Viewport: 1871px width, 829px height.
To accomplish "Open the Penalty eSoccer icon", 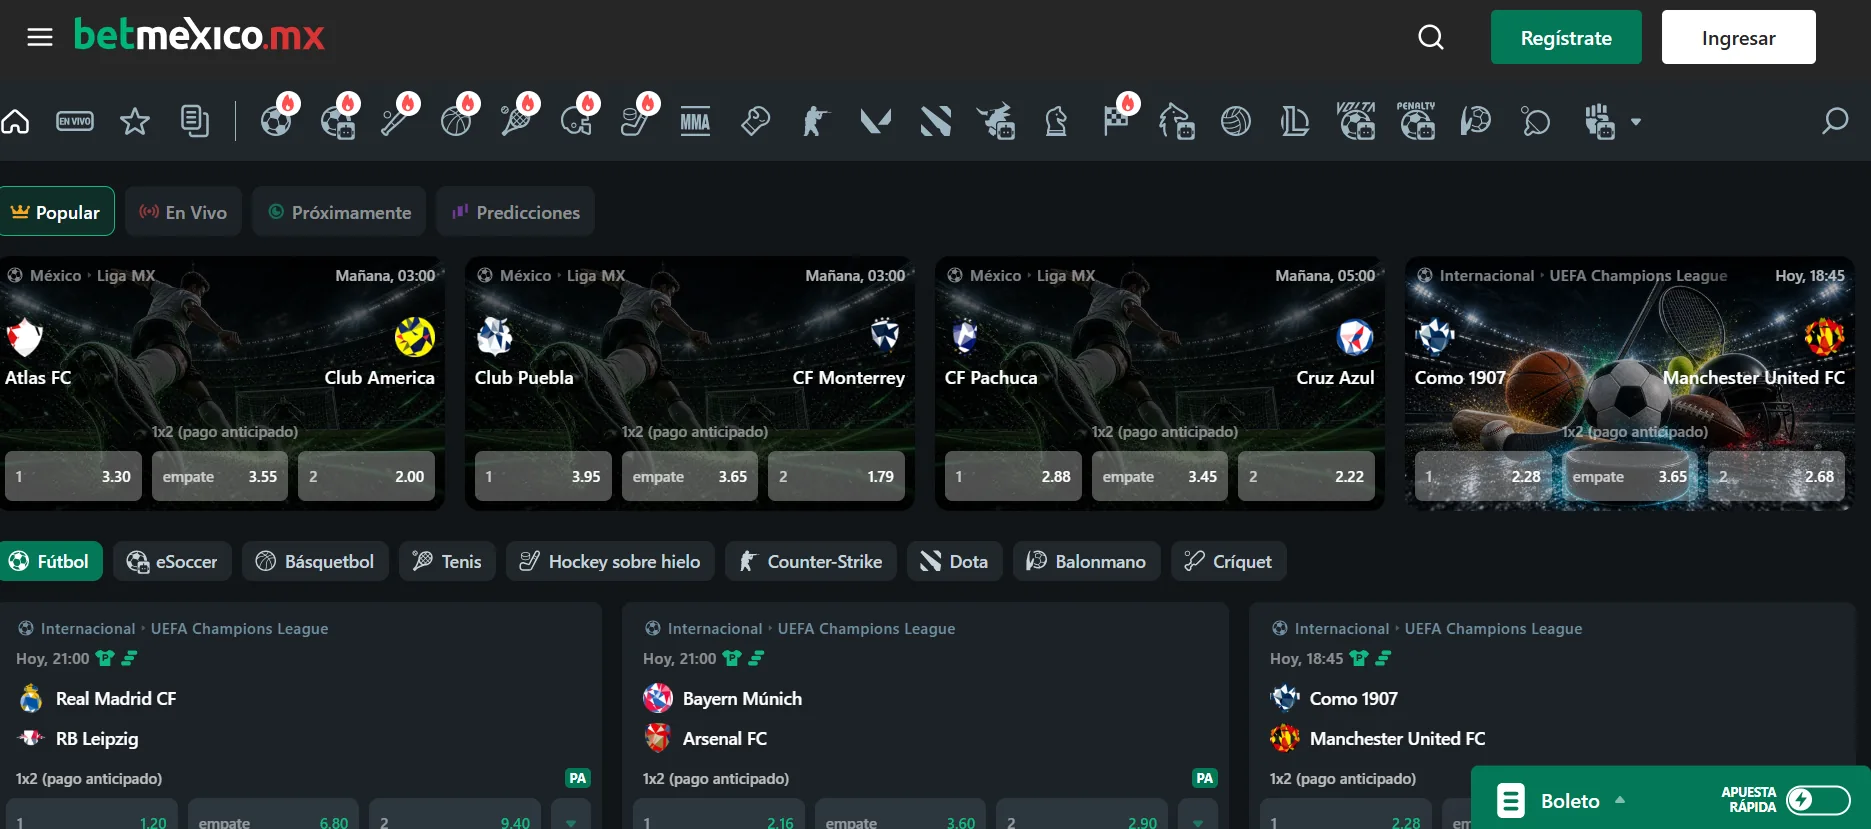I will (x=1416, y=121).
